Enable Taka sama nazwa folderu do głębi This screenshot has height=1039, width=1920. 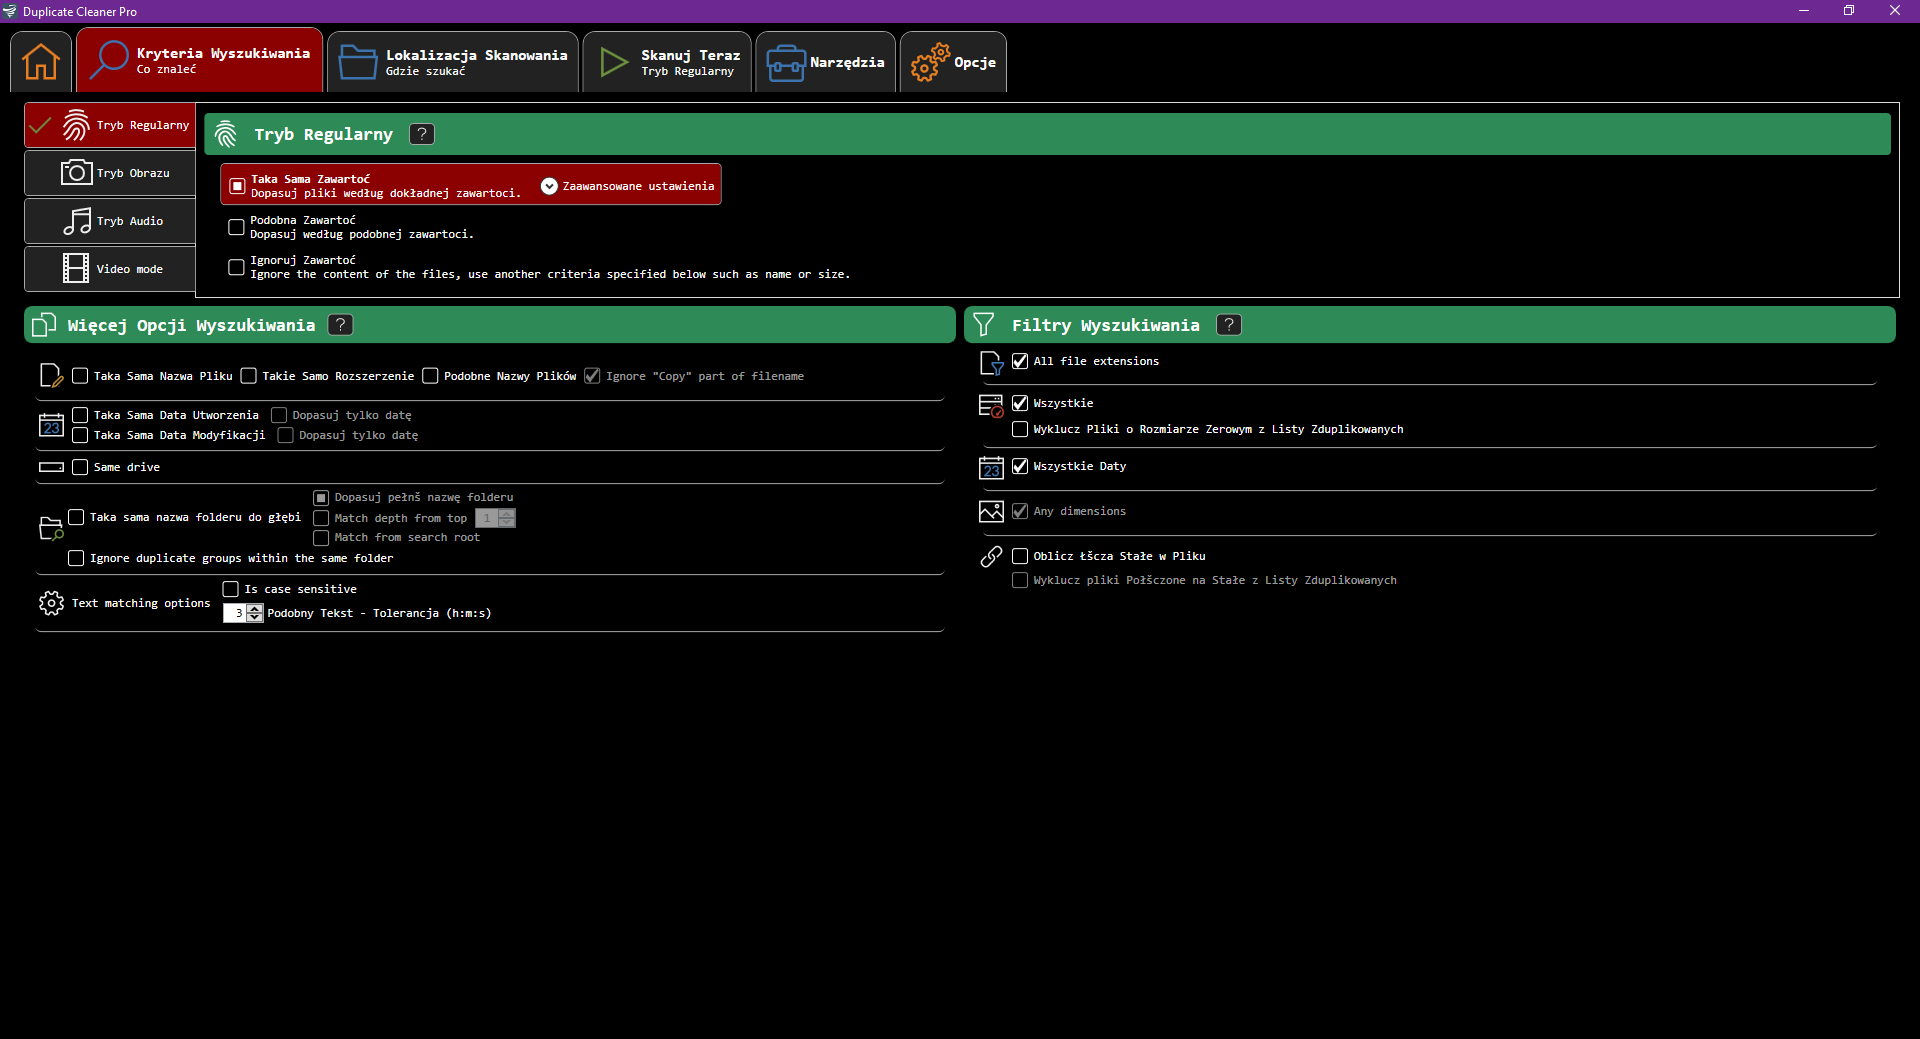pos(76,517)
